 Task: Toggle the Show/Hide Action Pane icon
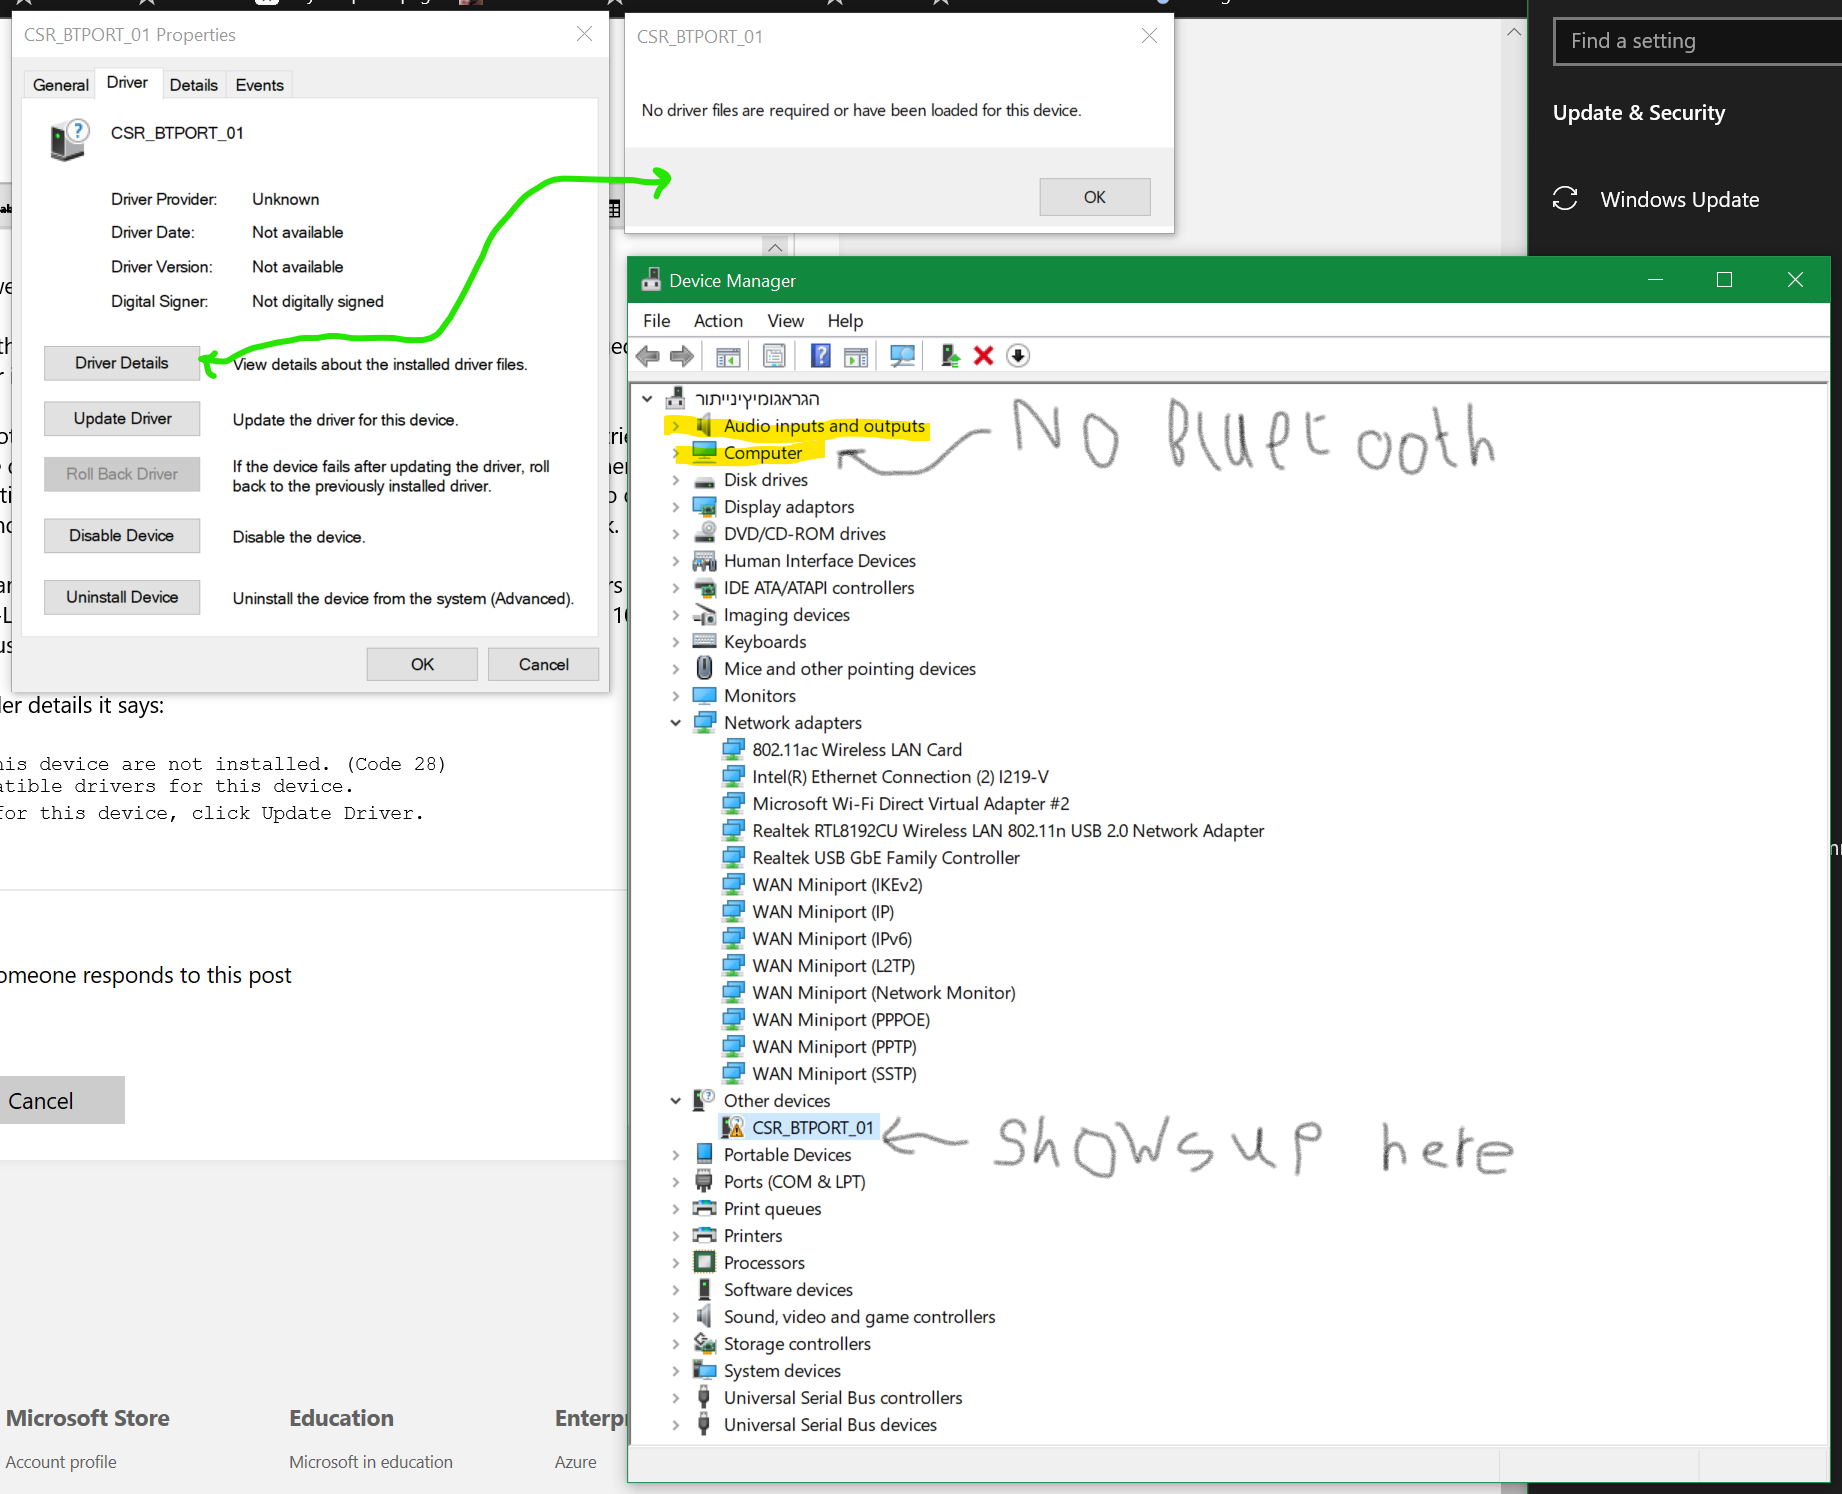pos(856,356)
